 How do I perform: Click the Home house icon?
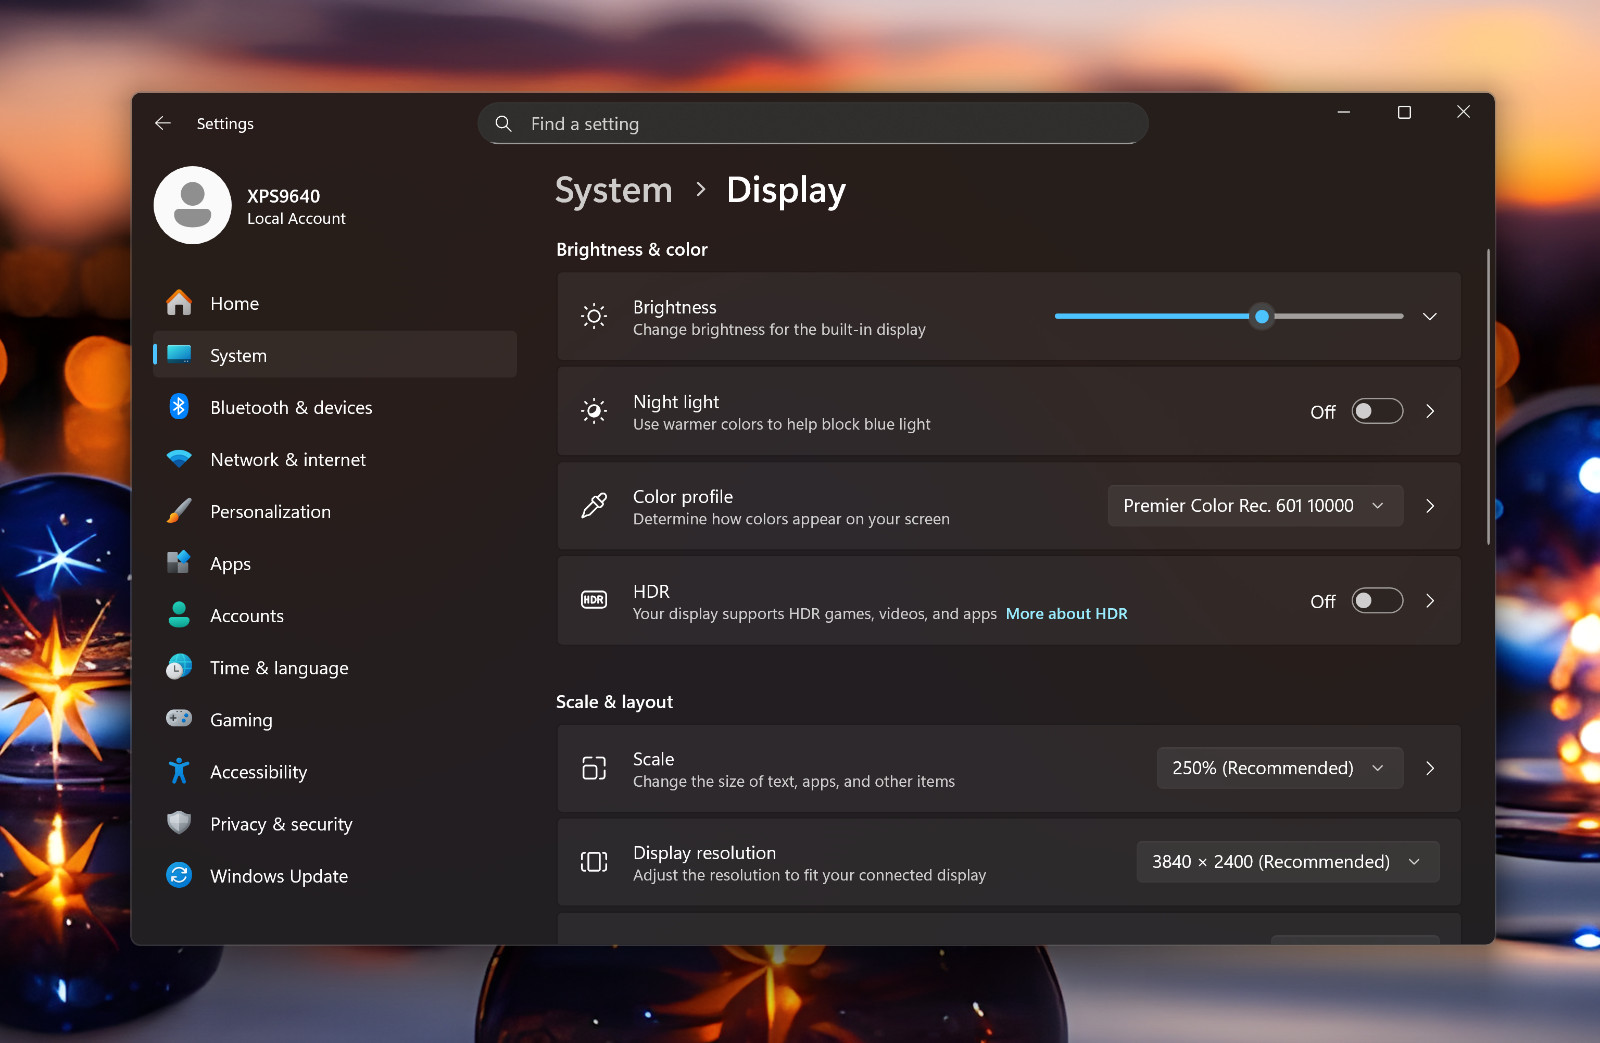click(179, 303)
